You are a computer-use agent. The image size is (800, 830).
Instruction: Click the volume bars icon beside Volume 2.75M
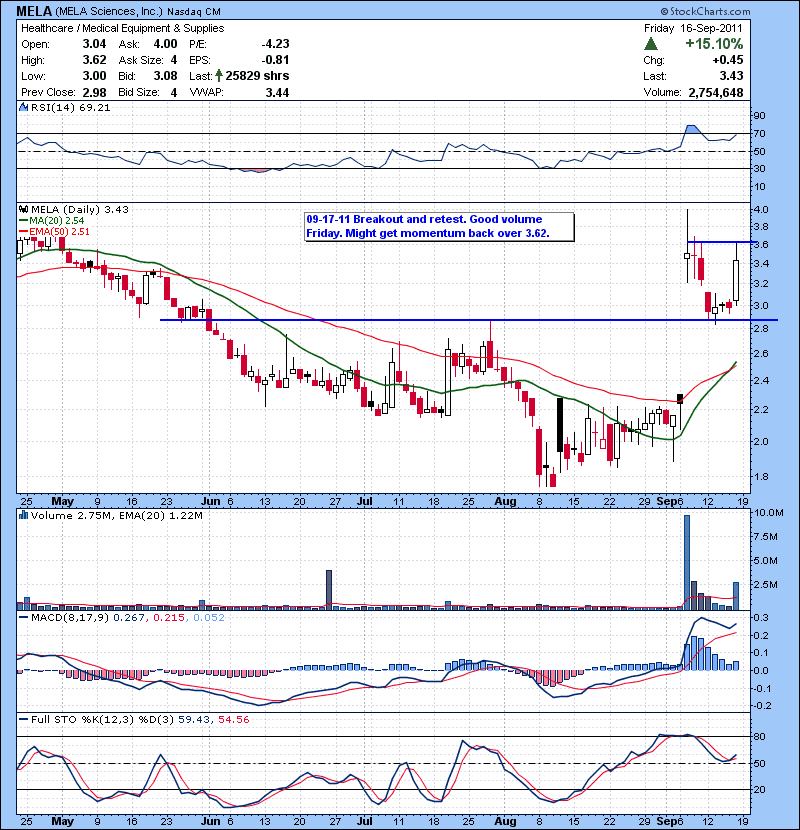click(23, 515)
